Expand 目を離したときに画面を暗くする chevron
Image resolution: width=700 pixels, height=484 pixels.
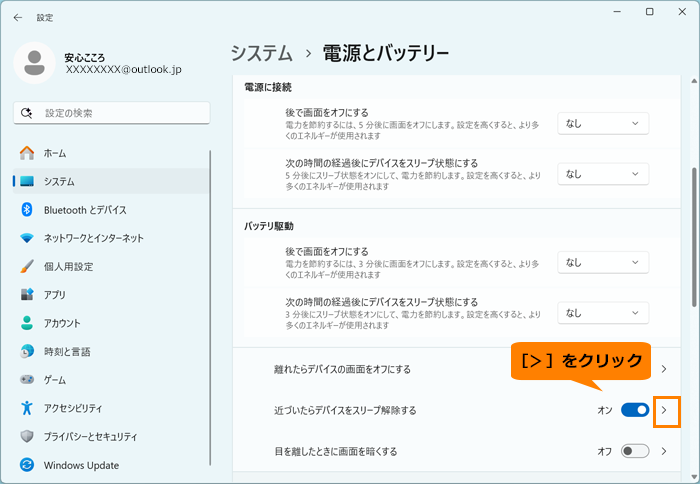[664, 451]
